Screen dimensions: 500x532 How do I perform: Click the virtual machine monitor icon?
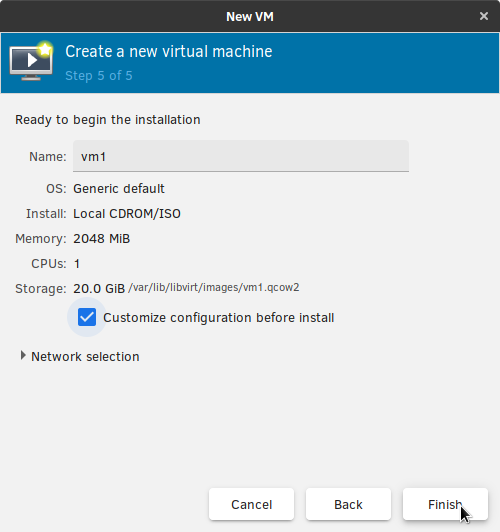point(31,61)
